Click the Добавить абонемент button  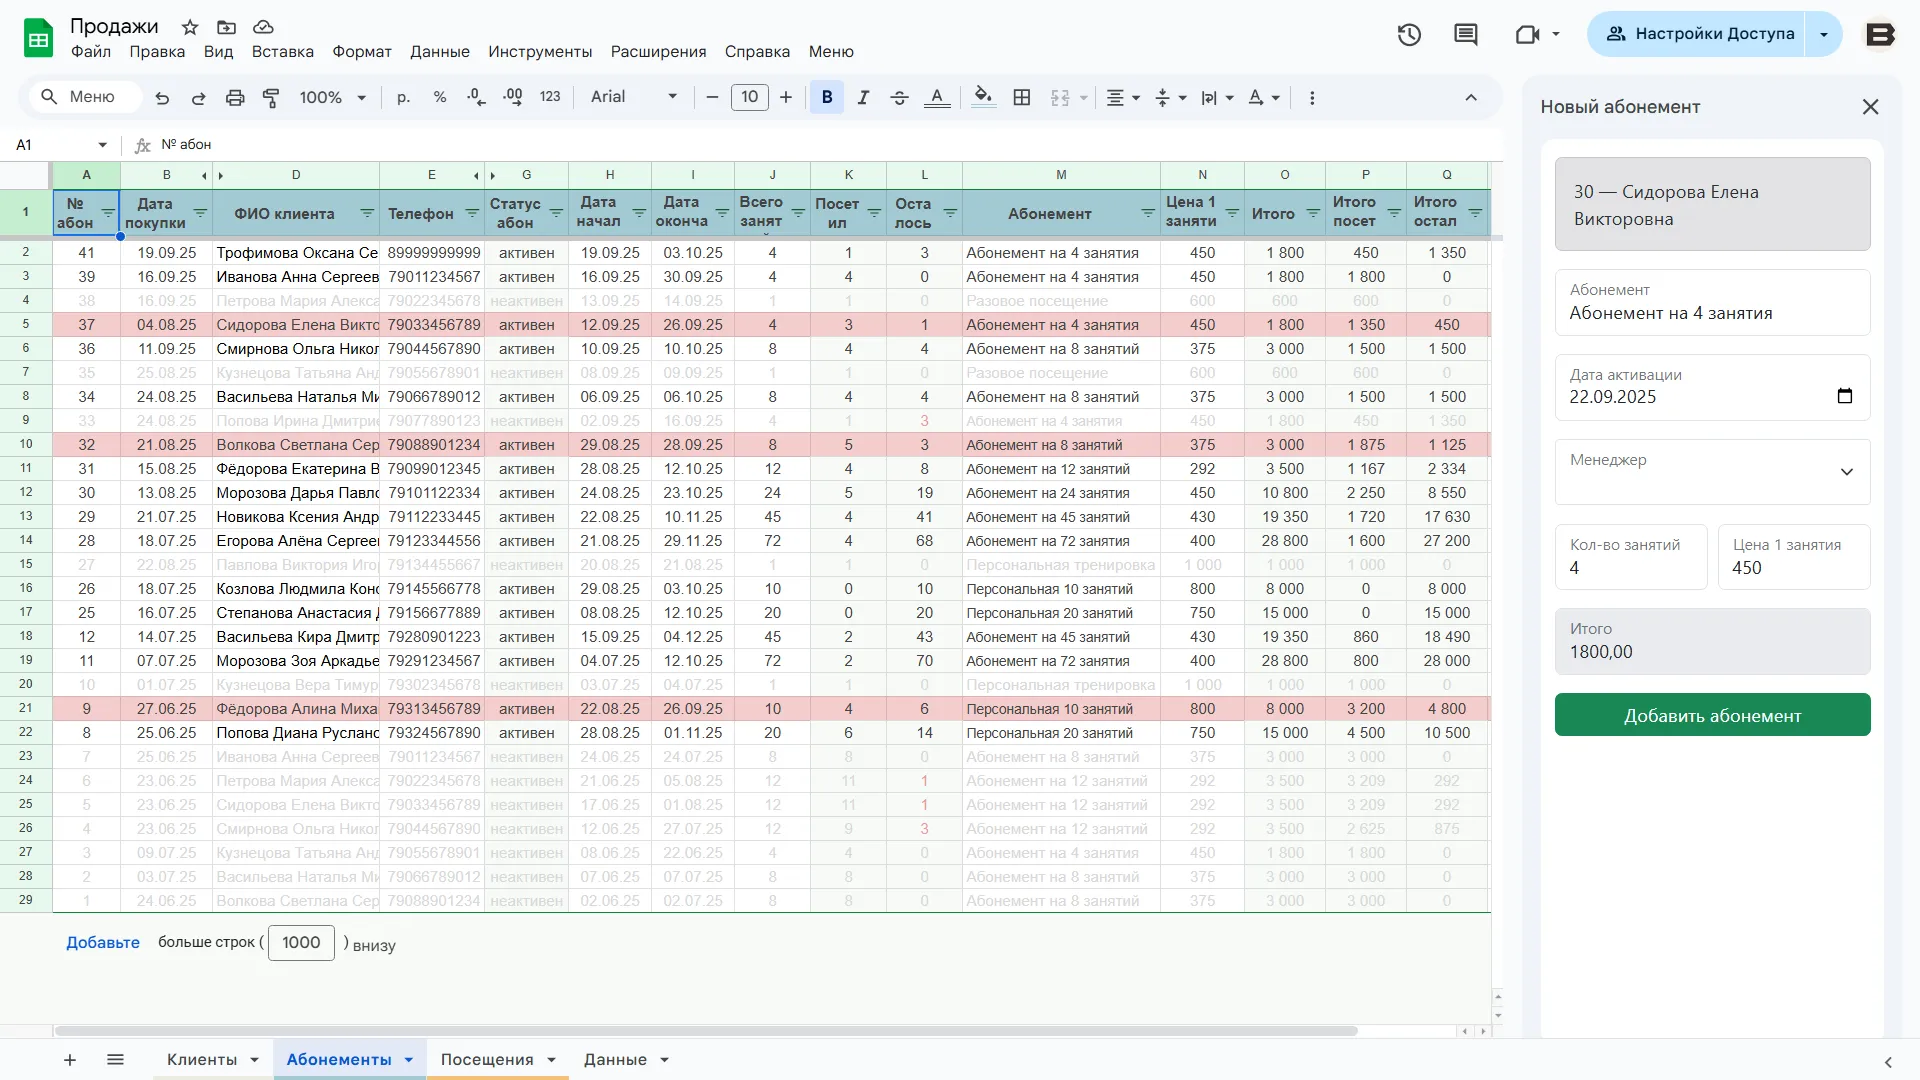coord(1712,715)
